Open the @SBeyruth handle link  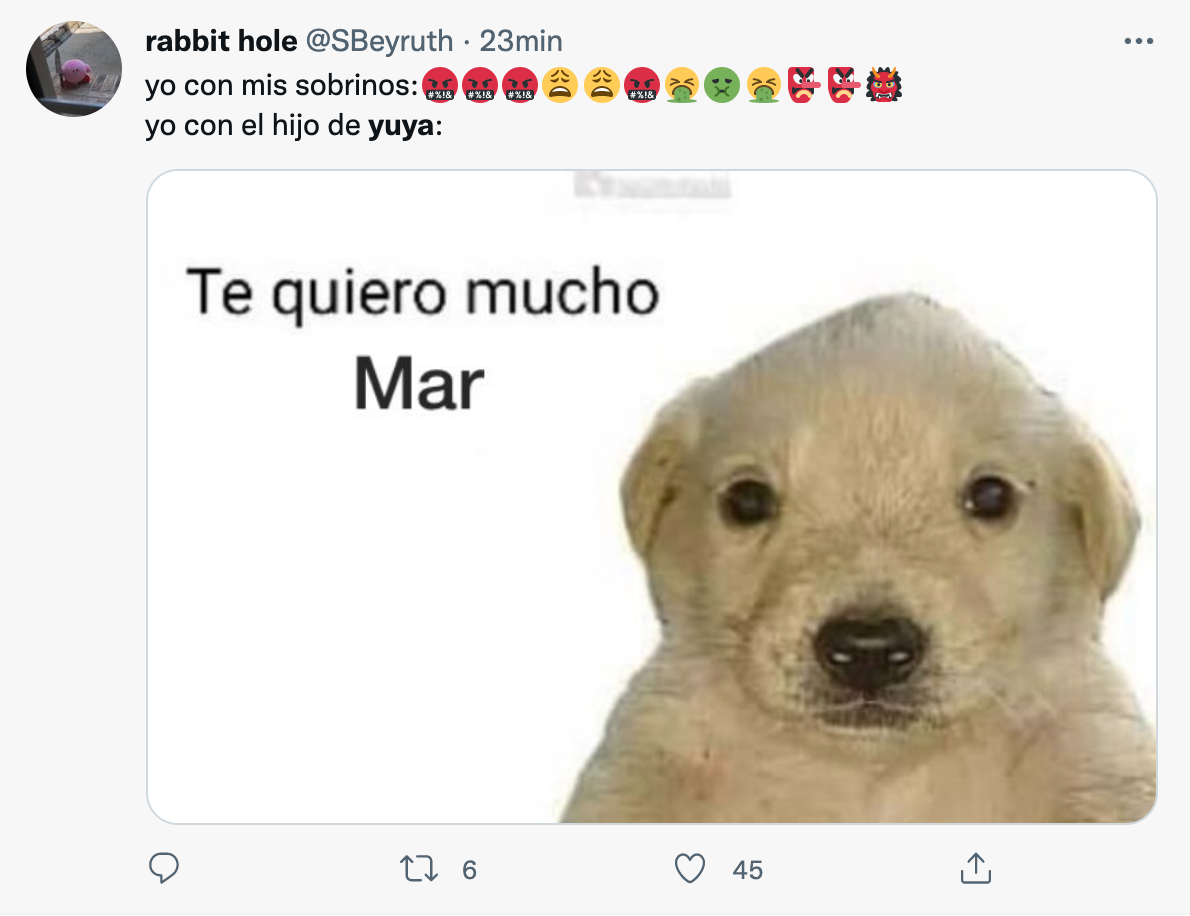point(380,41)
